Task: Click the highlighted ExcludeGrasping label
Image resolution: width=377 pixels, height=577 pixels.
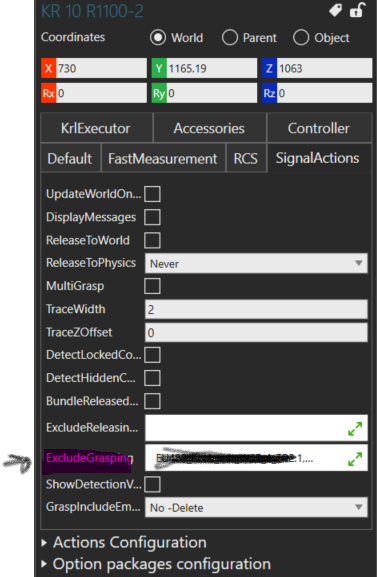Action: click(x=89, y=458)
